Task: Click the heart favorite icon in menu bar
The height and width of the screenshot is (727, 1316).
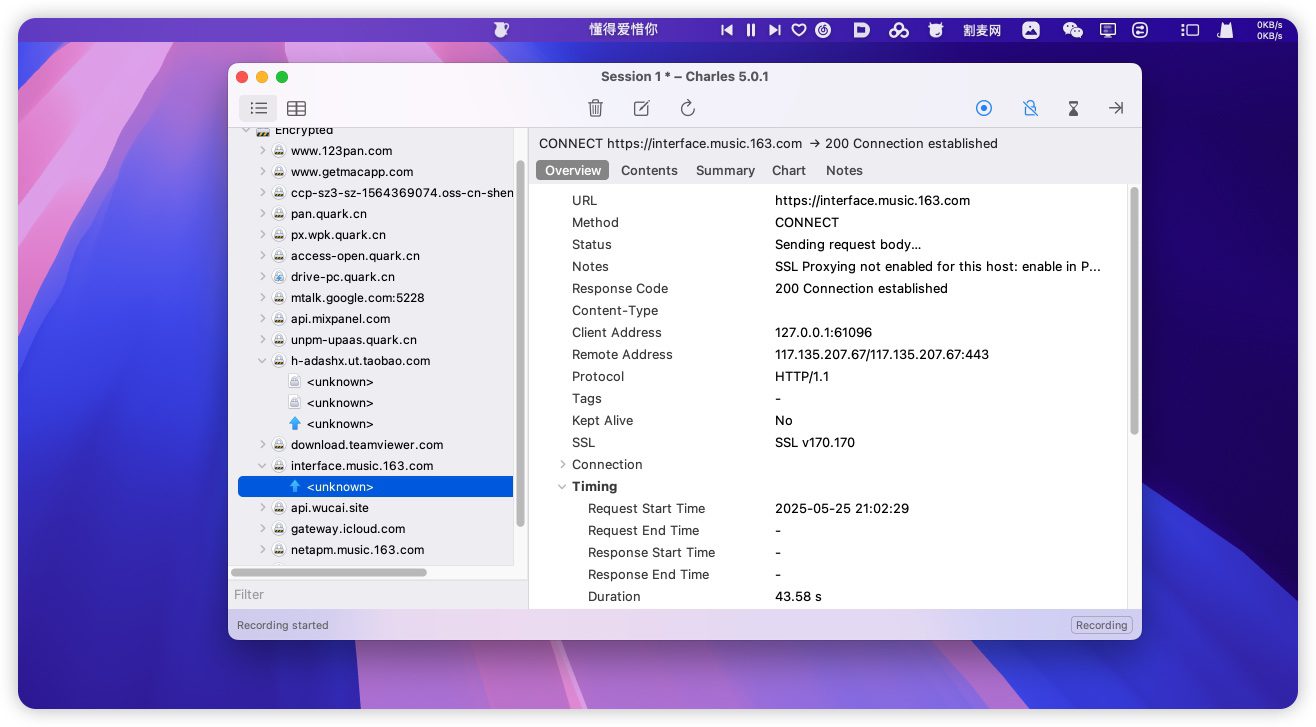Action: (x=799, y=30)
